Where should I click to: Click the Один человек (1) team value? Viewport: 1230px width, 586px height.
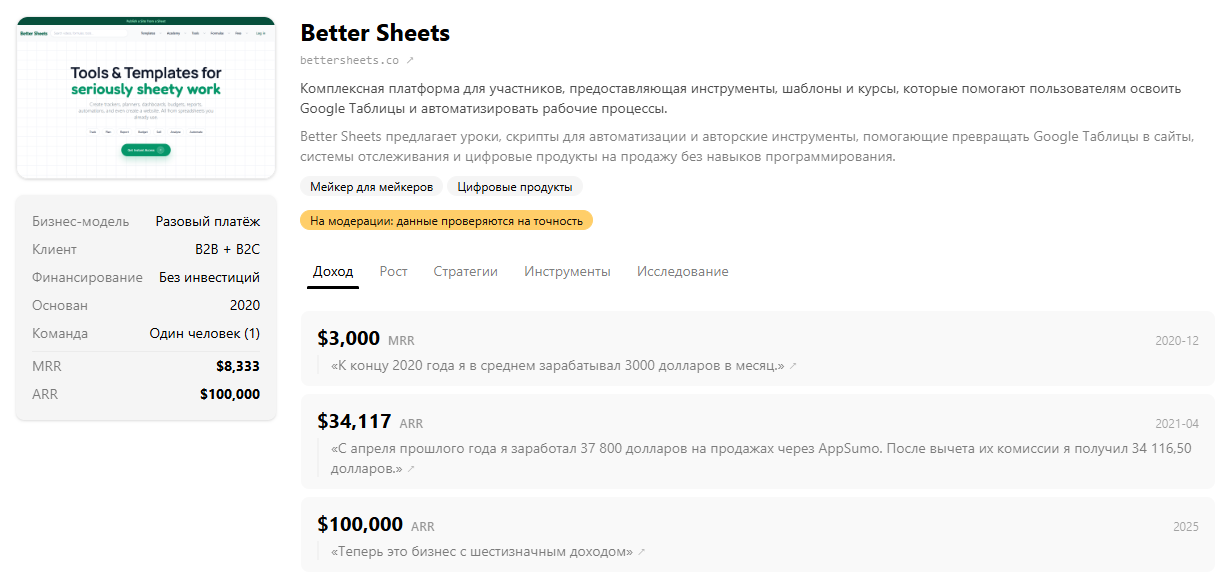coord(205,333)
